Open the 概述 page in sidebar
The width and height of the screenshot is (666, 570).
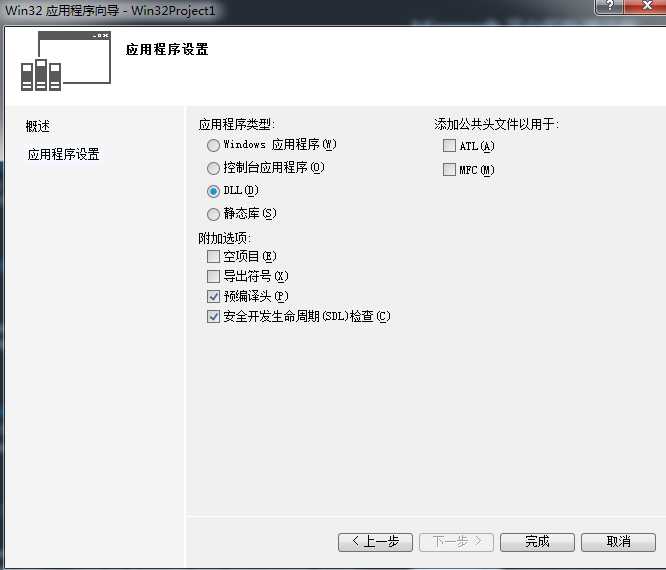(x=37, y=126)
